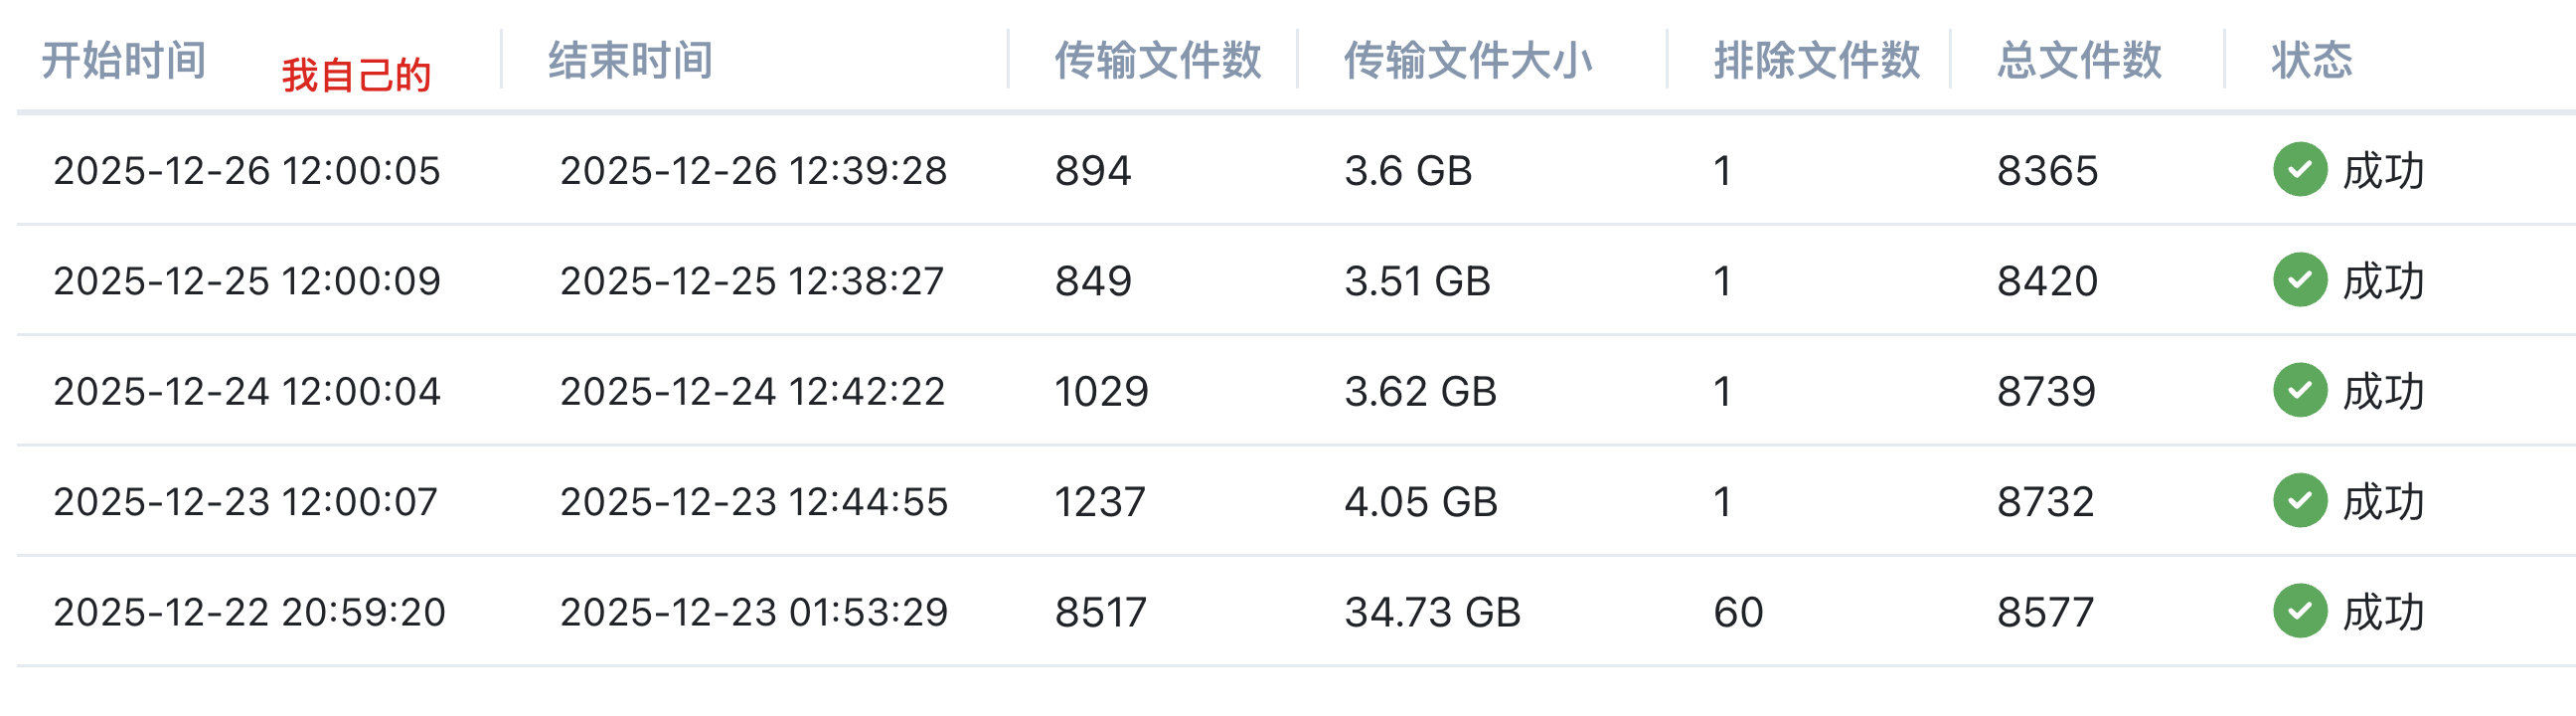Viewport: 2576px width, 716px height.
Task: Sort by 结束时间 column header
Action: tap(630, 60)
